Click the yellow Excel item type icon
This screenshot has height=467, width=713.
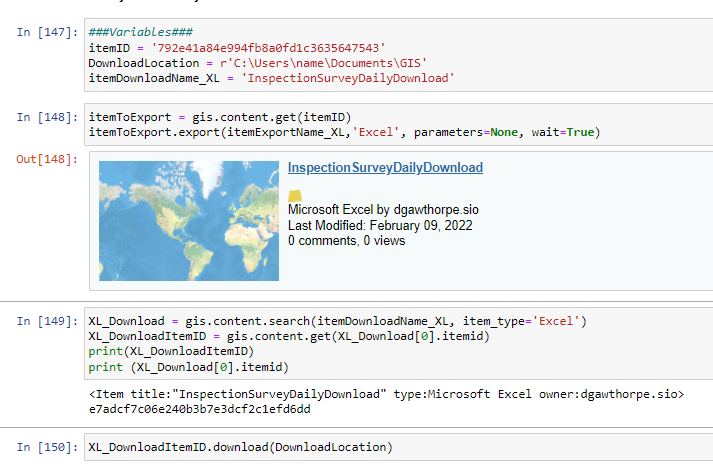pos(294,195)
